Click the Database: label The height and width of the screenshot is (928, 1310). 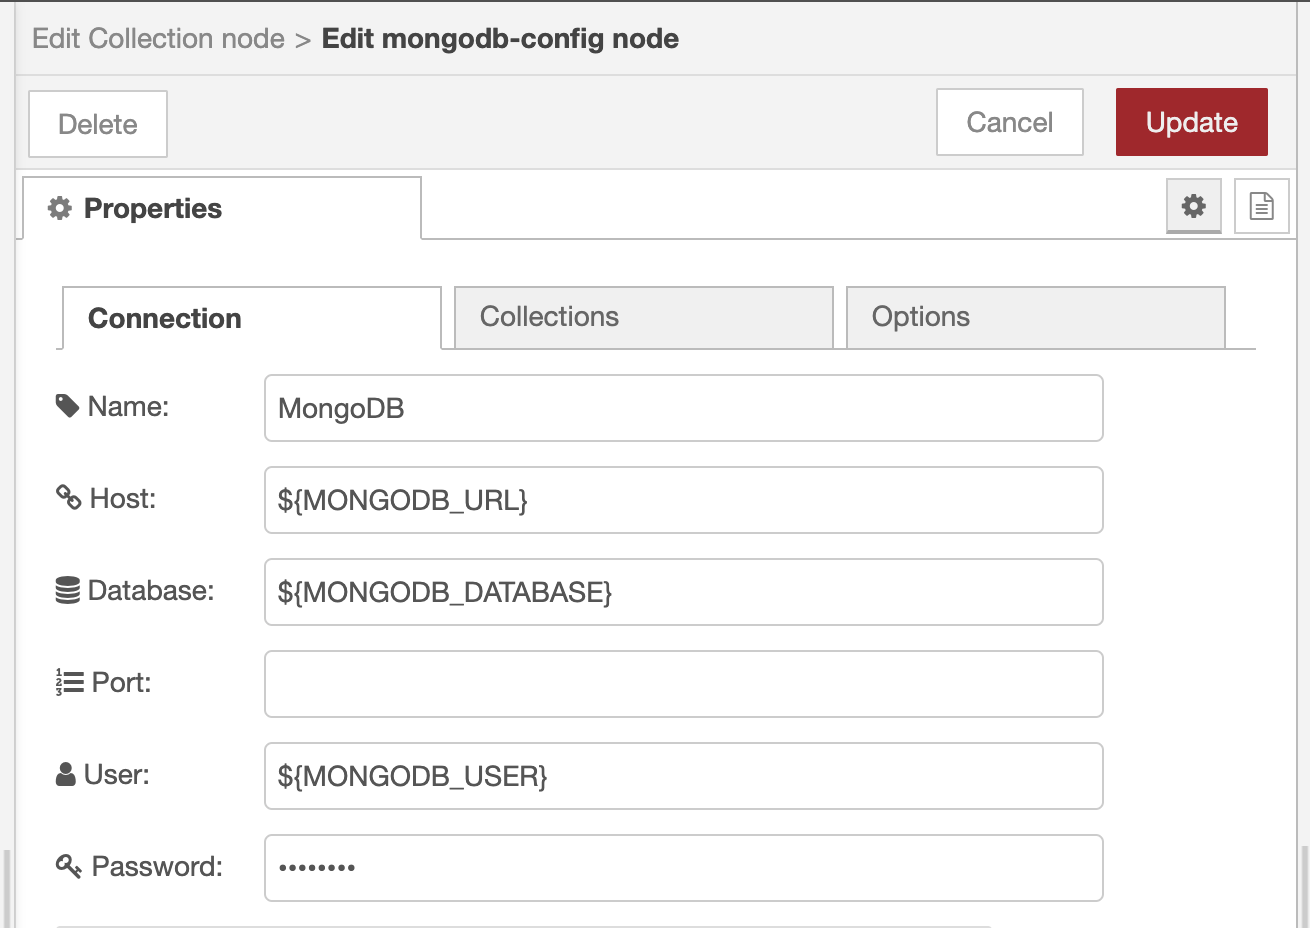[151, 590]
